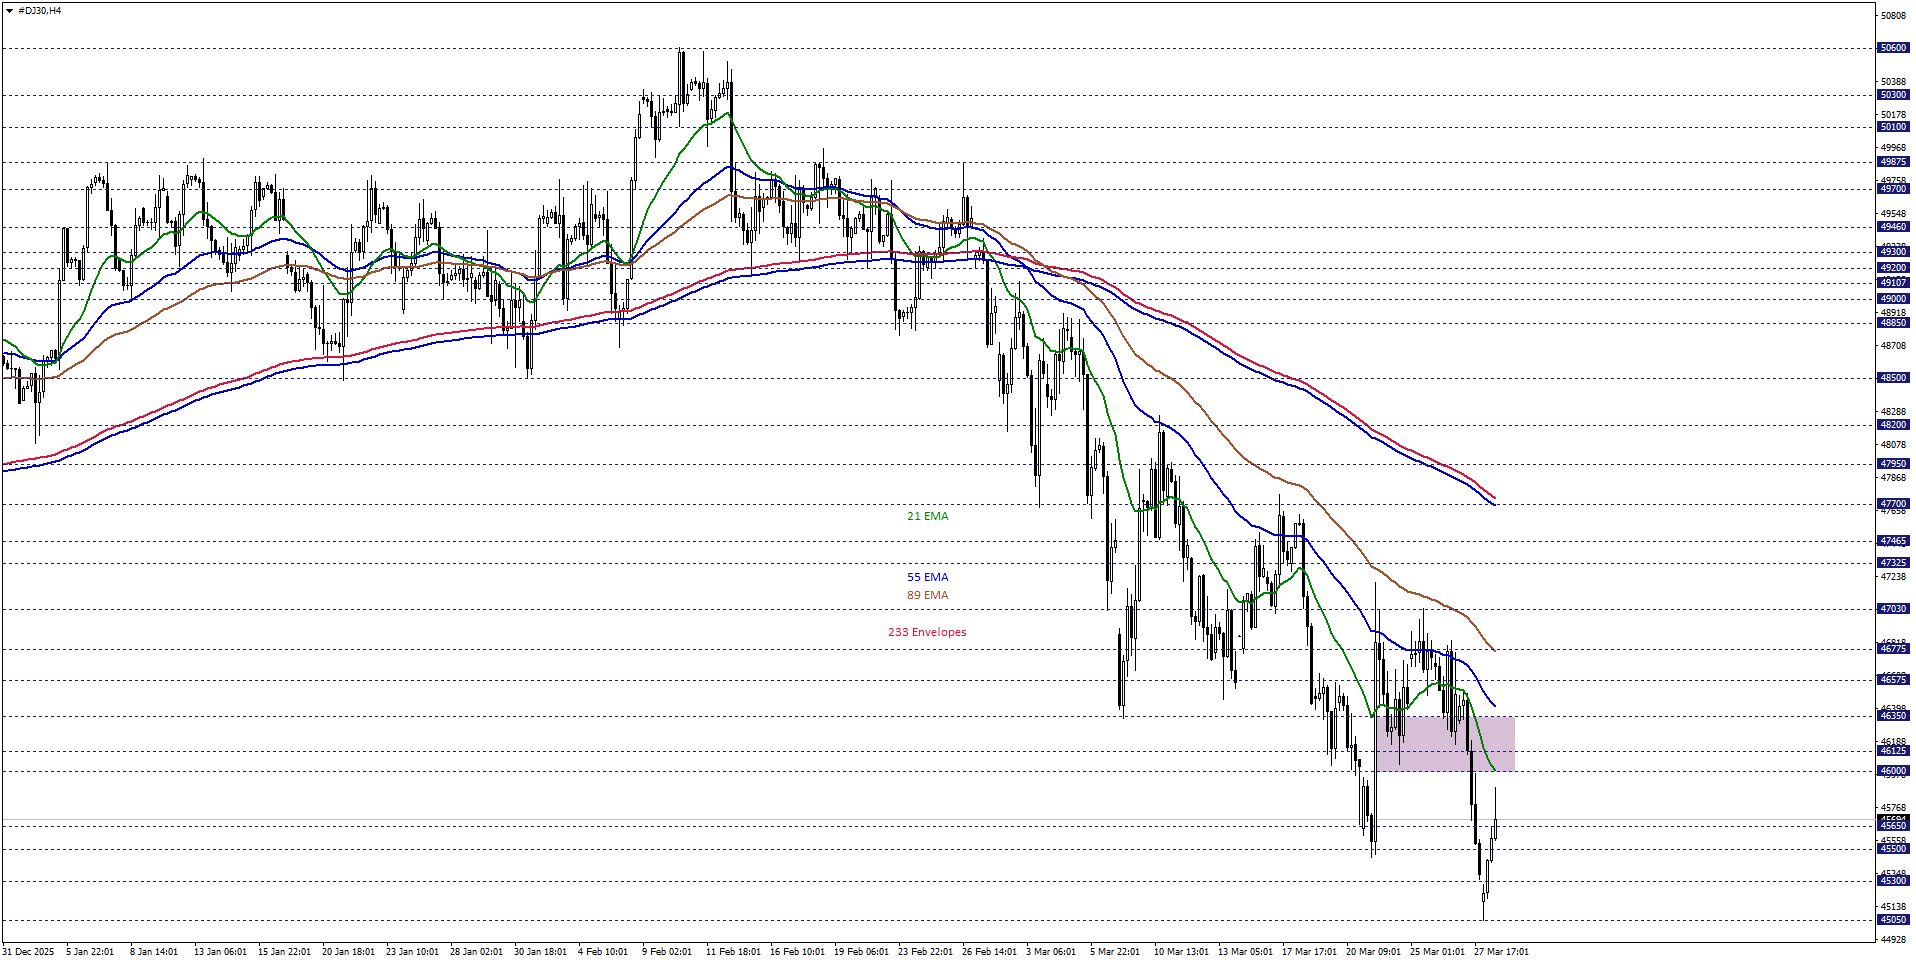
Task: Click the 48500 price level label
Action: 1893,378
